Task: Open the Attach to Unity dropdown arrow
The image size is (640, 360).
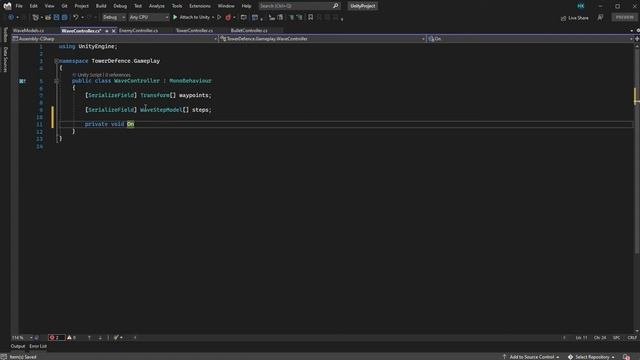Action: click(213, 18)
